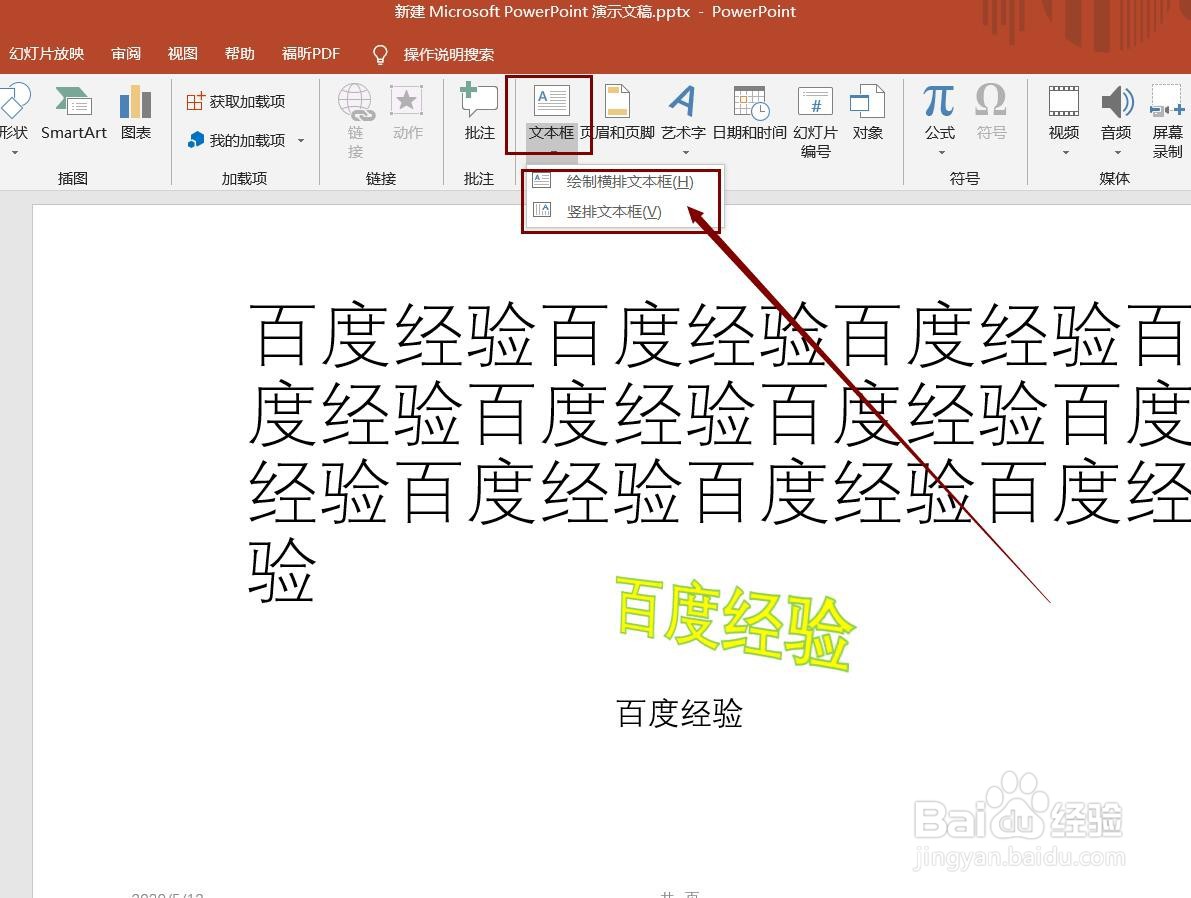Open the Shapes gallery
Viewport: 1191px width, 898px height.
(13, 112)
